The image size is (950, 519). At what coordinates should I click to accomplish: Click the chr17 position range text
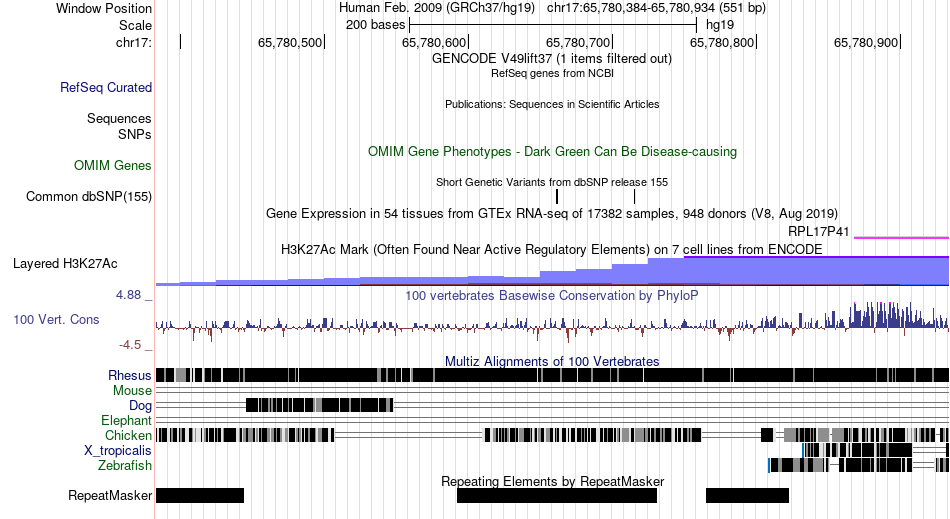point(656,8)
